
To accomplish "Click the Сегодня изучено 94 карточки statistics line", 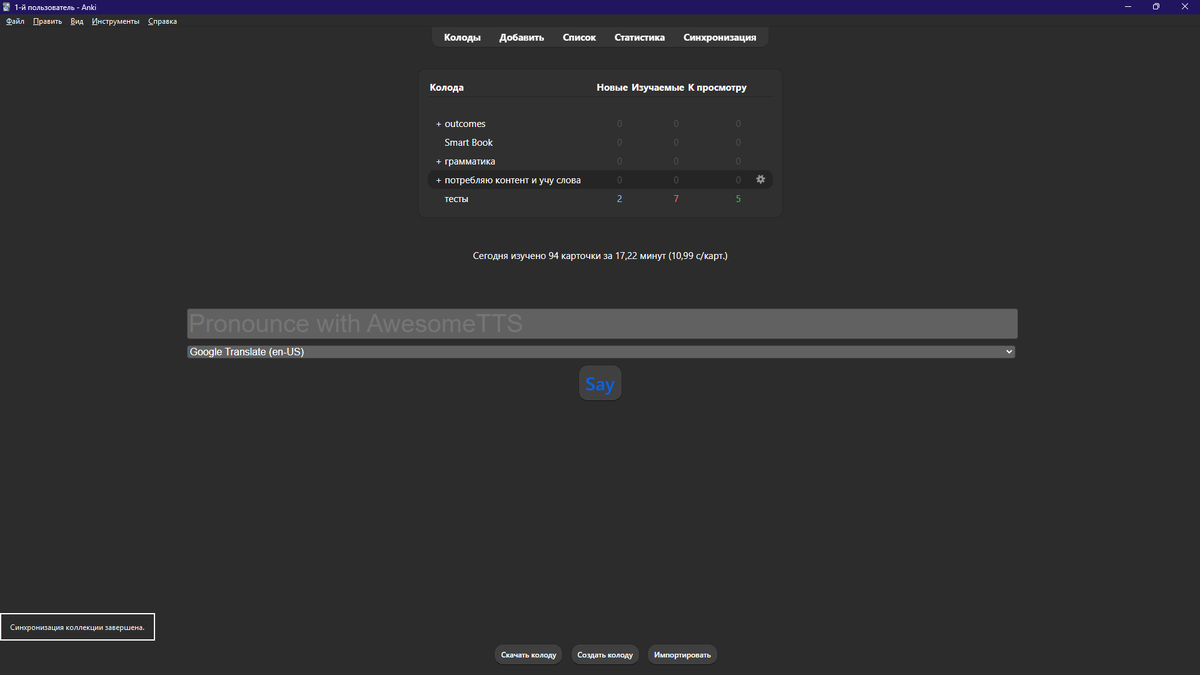I will (x=600, y=256).
